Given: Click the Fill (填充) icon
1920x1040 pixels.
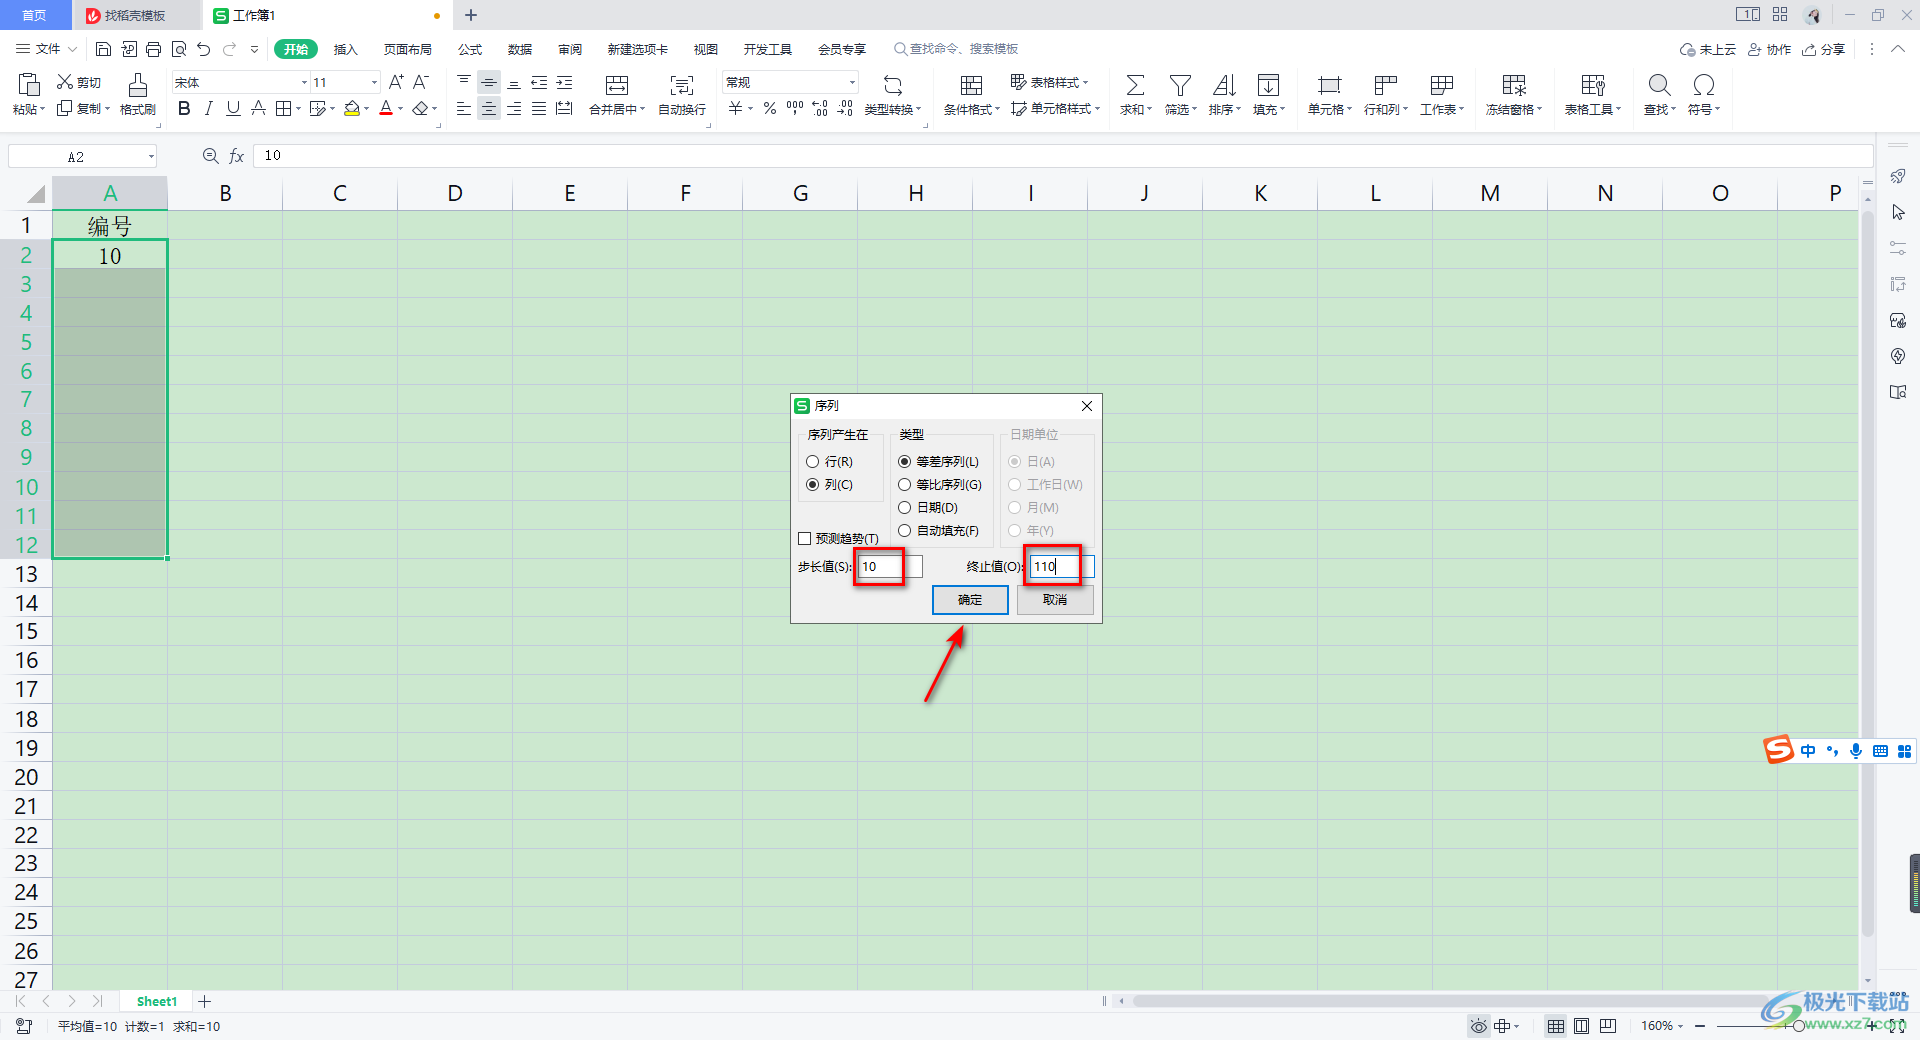Looking at the screenshot, I should [x=1268, y=85].
